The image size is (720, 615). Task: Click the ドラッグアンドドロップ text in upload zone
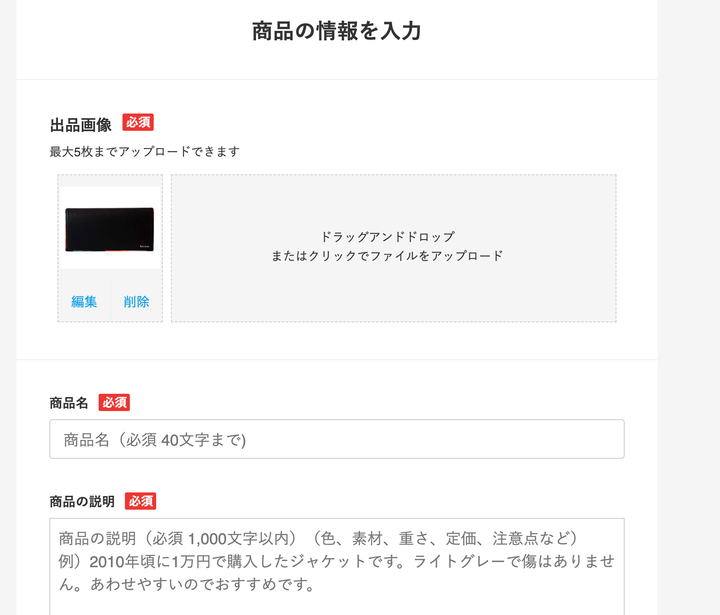tap(388, 237)
